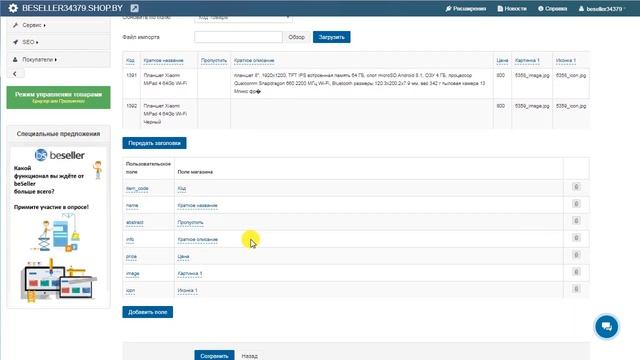Change shop field Картинка 1 in image row

point(190,273)
